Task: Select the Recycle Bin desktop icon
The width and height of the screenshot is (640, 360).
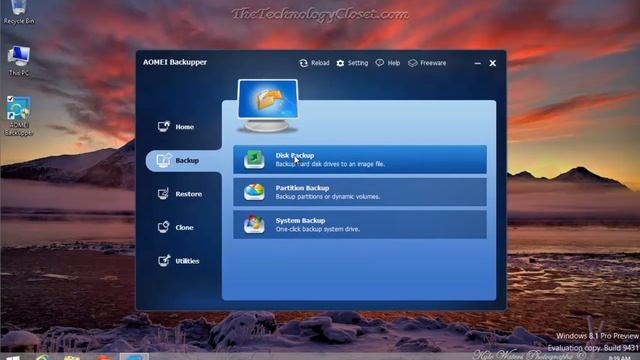Action: 19,12
